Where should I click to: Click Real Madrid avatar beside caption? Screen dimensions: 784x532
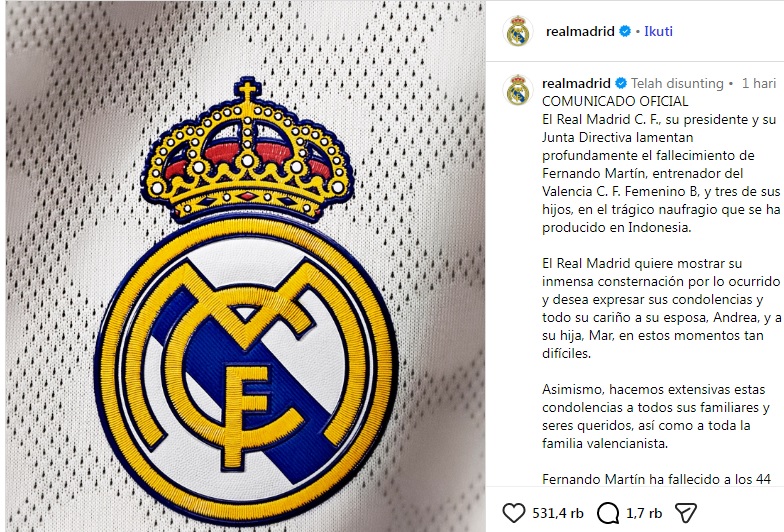coord(518,90)
